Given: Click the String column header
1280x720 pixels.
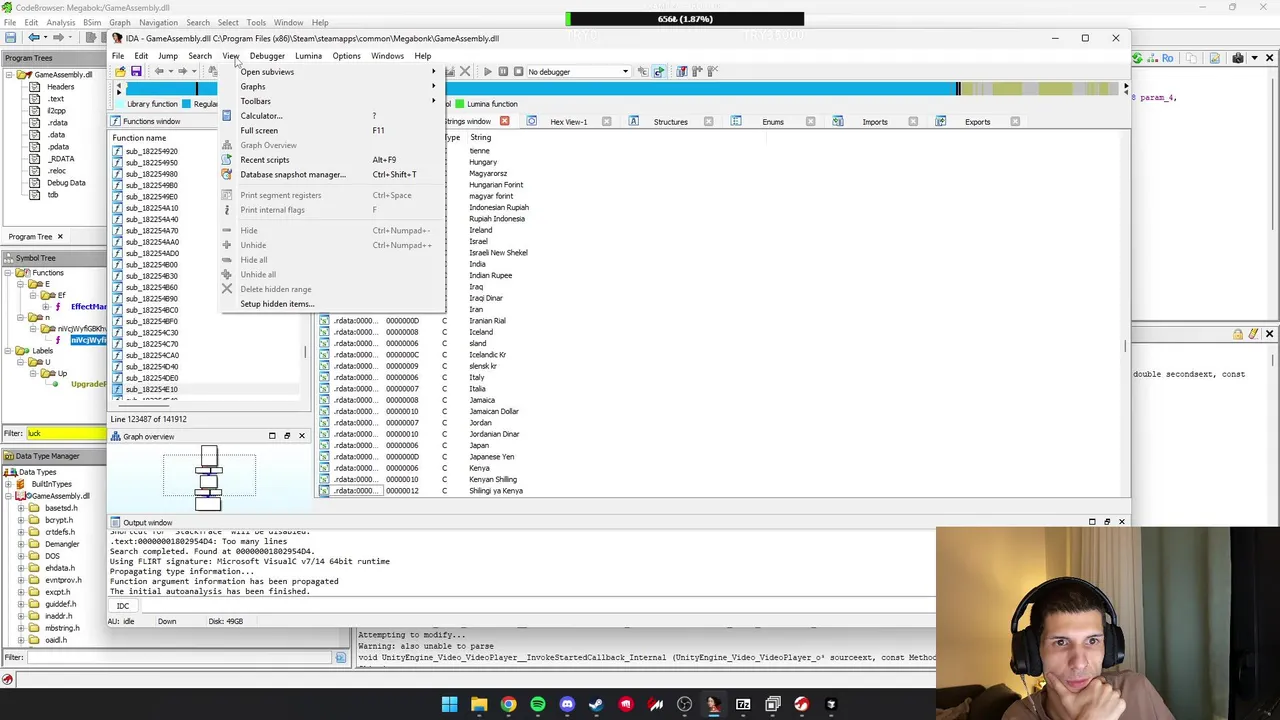Looking at the screenshot, I should (481, 138).
